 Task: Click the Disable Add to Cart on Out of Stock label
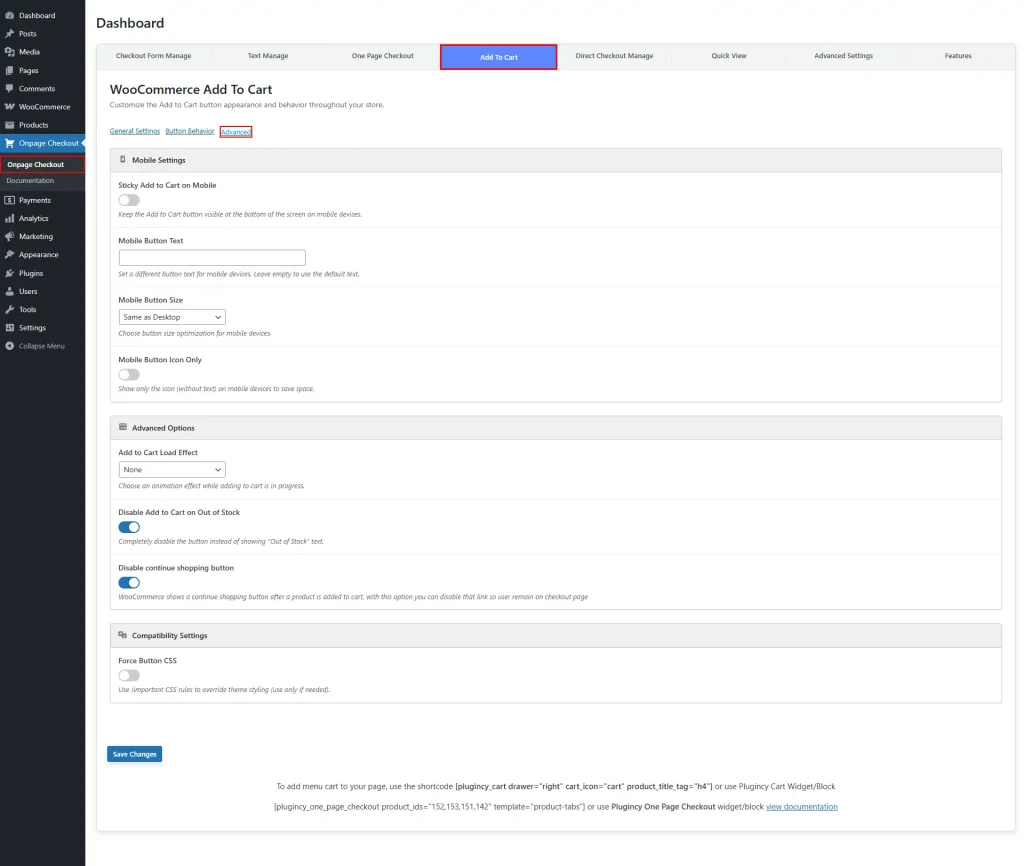179,513
